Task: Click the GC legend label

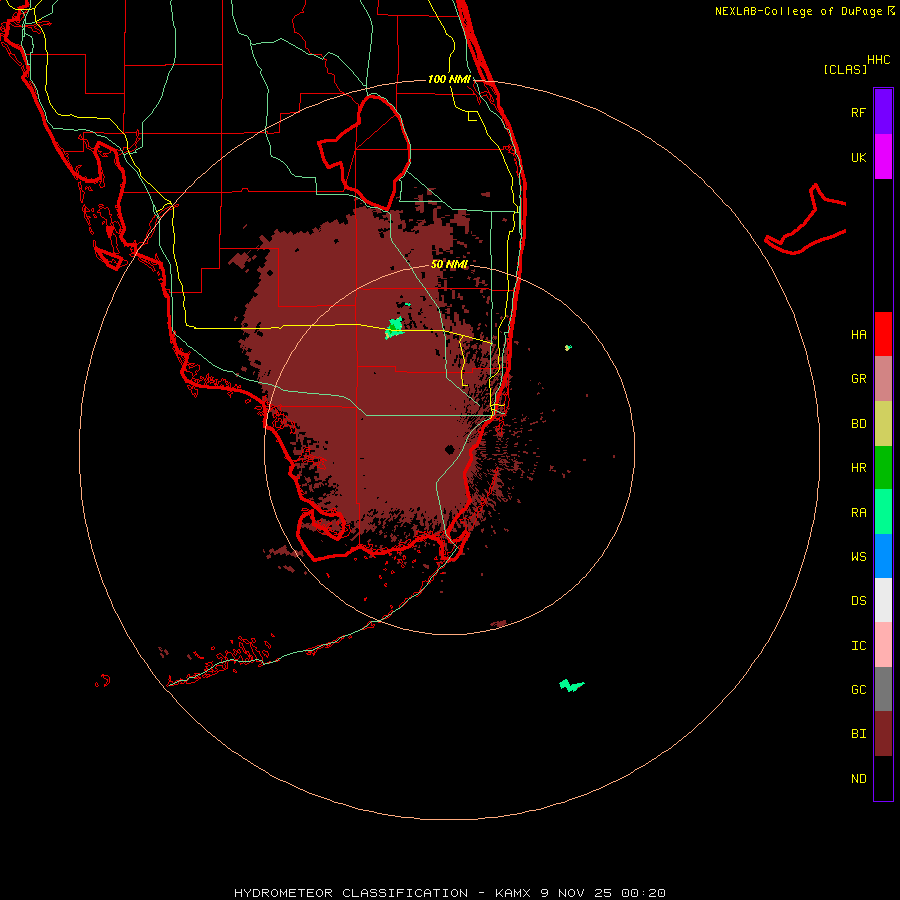Action: click(x=858, y=690)
